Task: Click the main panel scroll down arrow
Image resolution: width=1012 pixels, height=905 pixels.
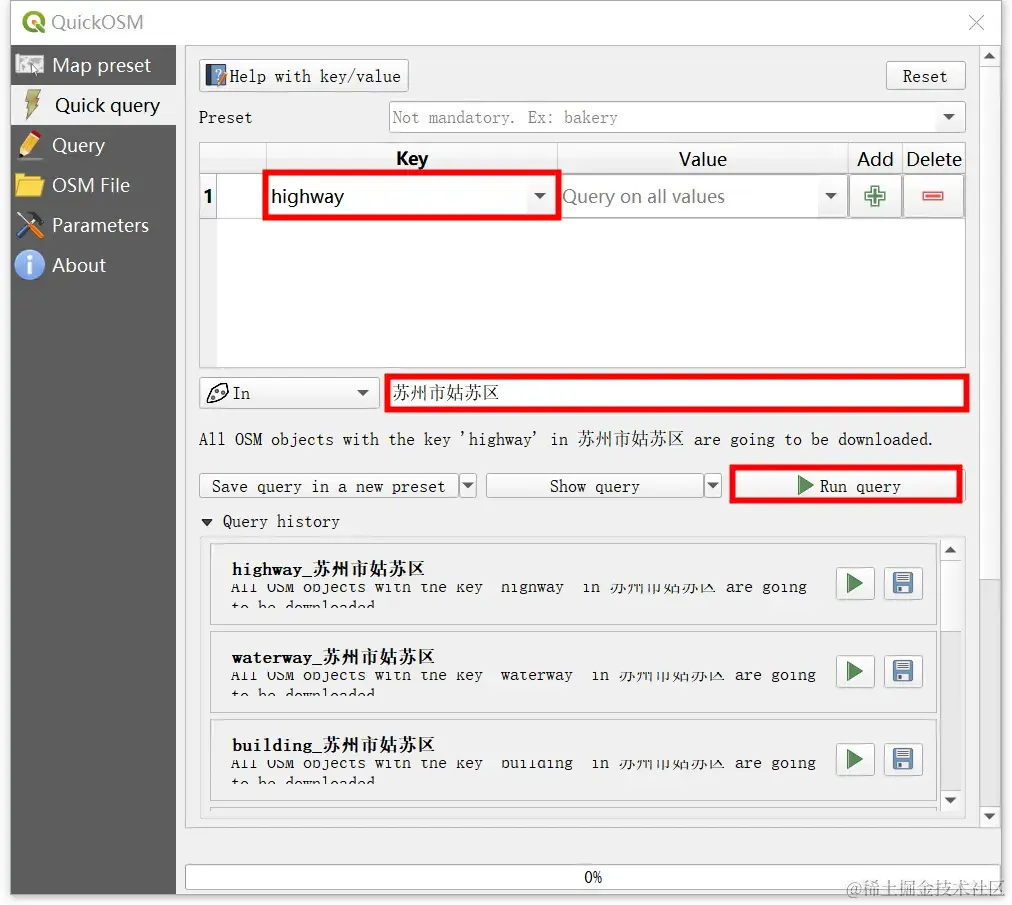Action: (989, 816)
